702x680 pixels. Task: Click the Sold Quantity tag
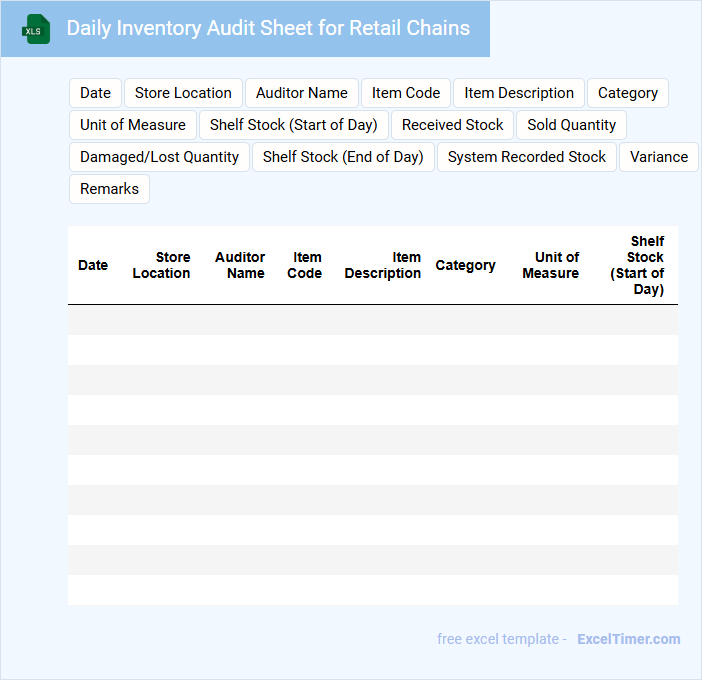(x=571, y=125)
